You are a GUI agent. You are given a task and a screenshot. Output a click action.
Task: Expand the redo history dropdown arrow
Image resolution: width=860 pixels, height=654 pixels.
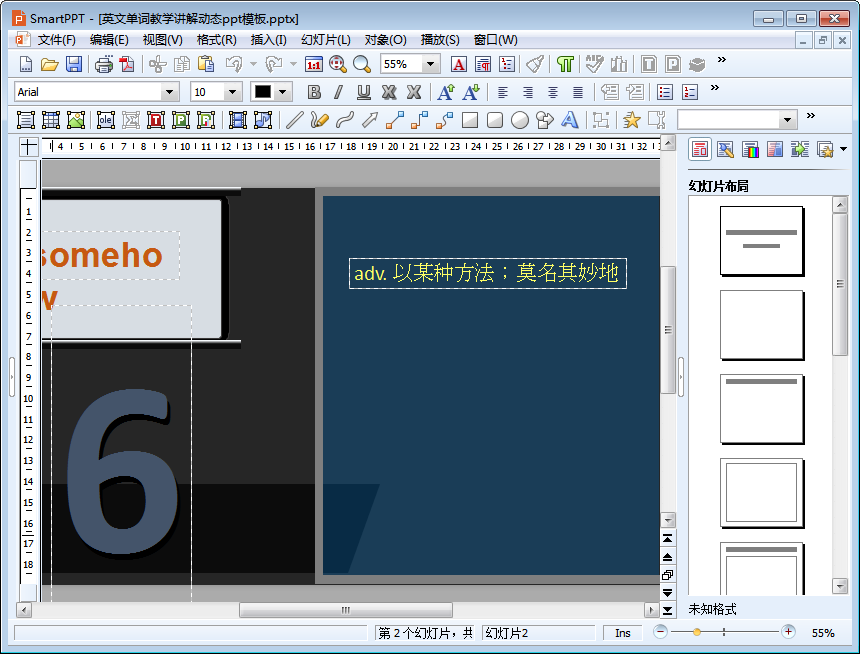coord(293,64)
